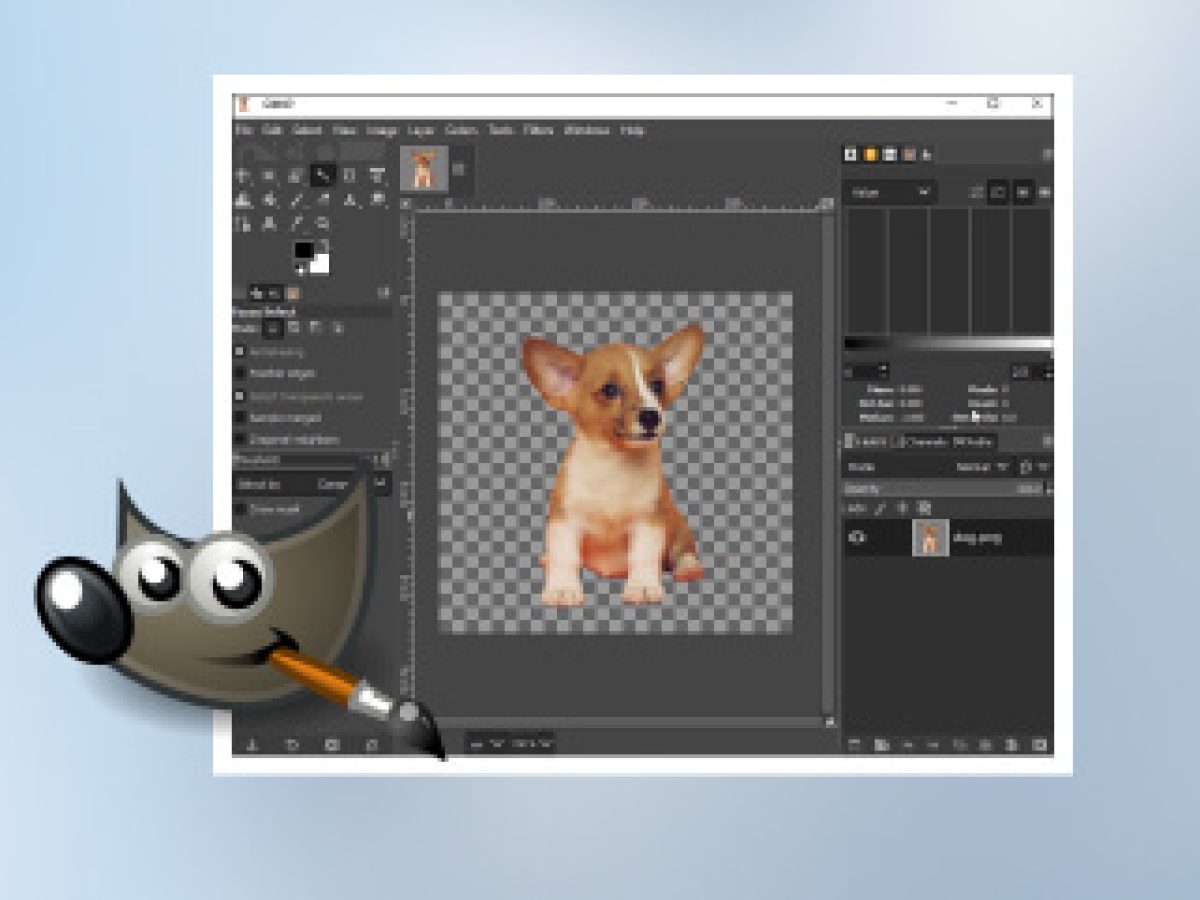1200x900 pixels.
Task: Toggle visibility of dog.png layer
Action: coord(858,537)
